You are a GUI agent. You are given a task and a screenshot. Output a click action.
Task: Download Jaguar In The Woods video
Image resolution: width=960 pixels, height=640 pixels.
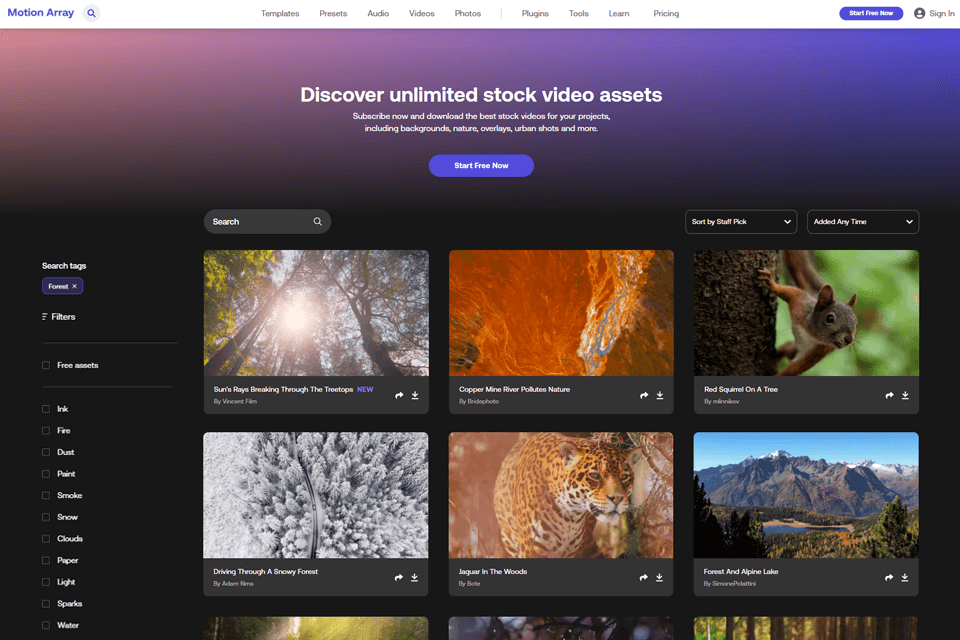[659, 578]
